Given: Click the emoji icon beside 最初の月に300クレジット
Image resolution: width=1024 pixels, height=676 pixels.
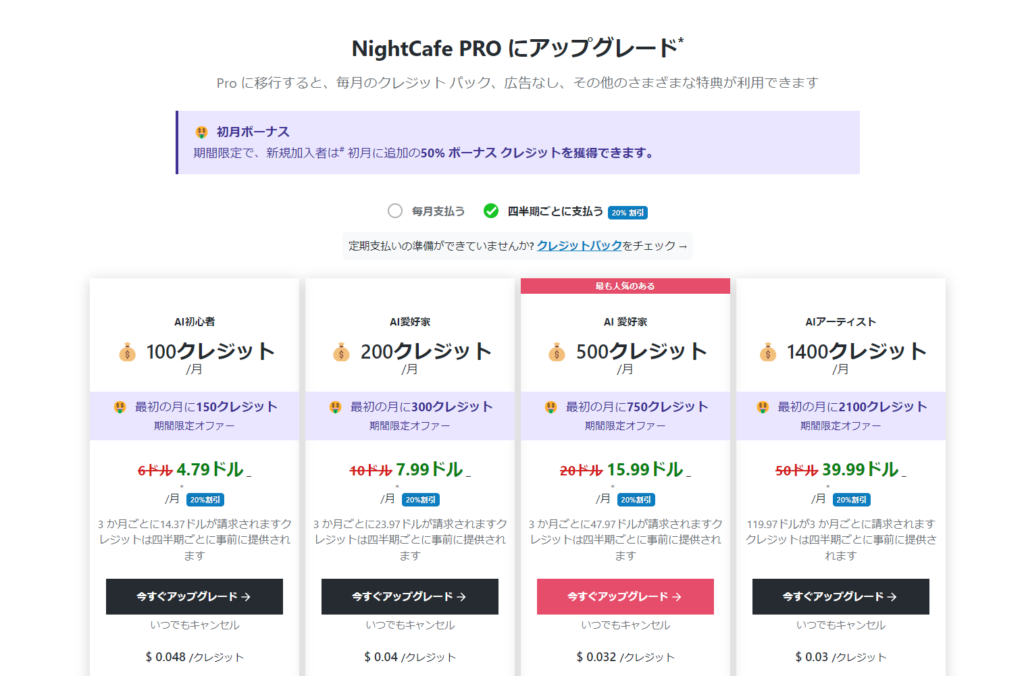Looking at the screenshot, I should point(336,407).
